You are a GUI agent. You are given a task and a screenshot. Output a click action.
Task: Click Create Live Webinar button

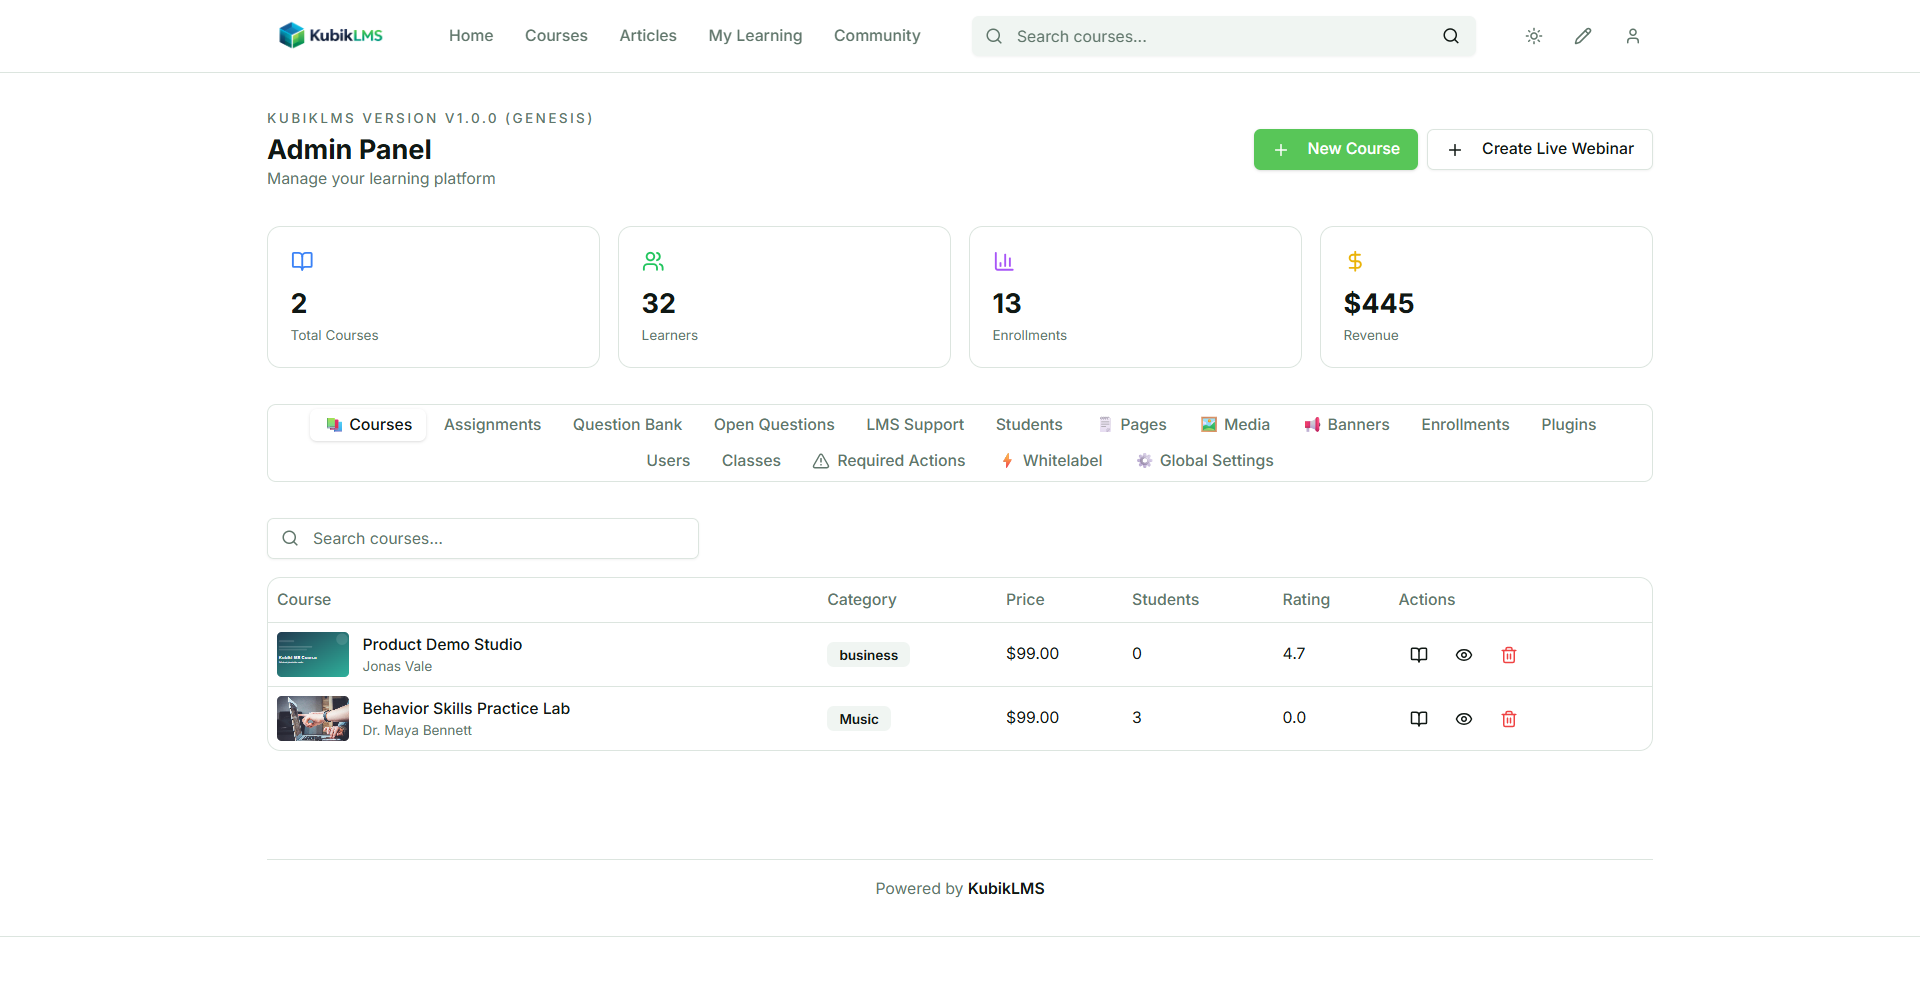pos(1540,149)
